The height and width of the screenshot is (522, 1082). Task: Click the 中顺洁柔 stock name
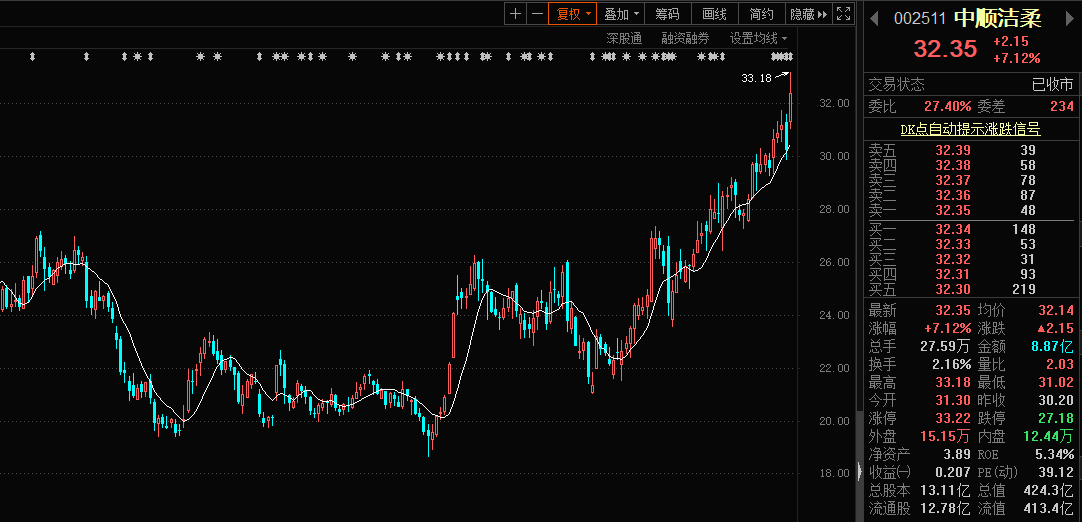click(996, 18)
